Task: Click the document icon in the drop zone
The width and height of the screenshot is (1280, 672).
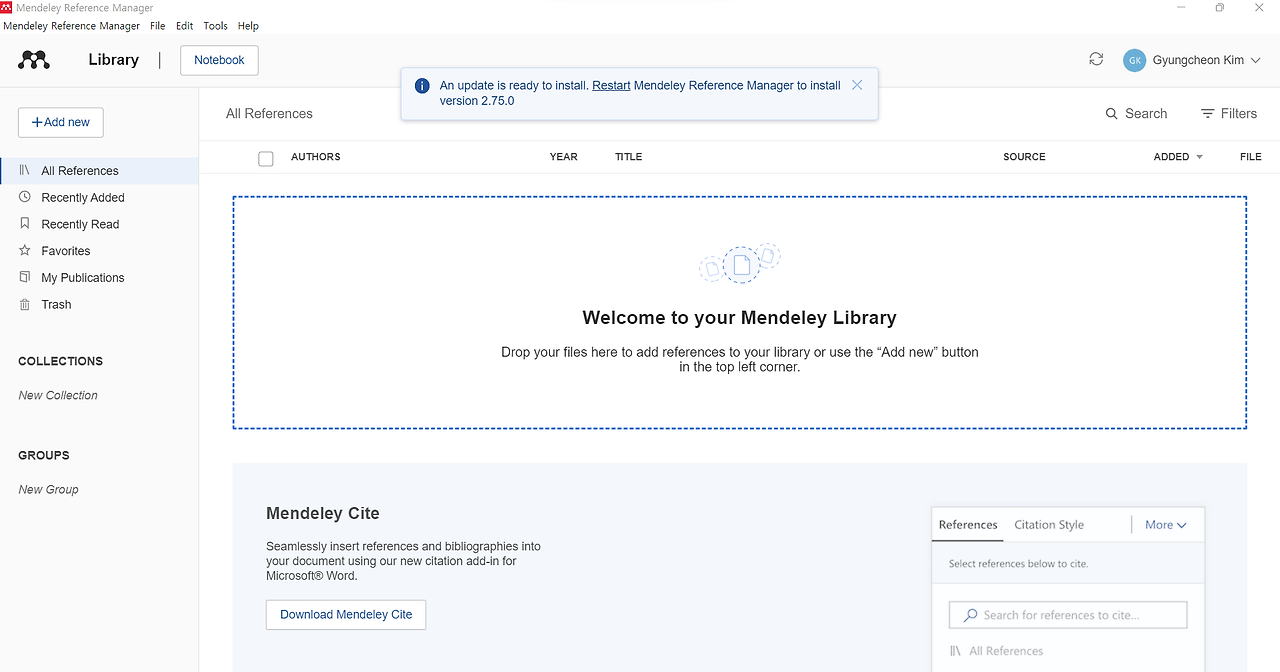Action: tap(741, 265)
